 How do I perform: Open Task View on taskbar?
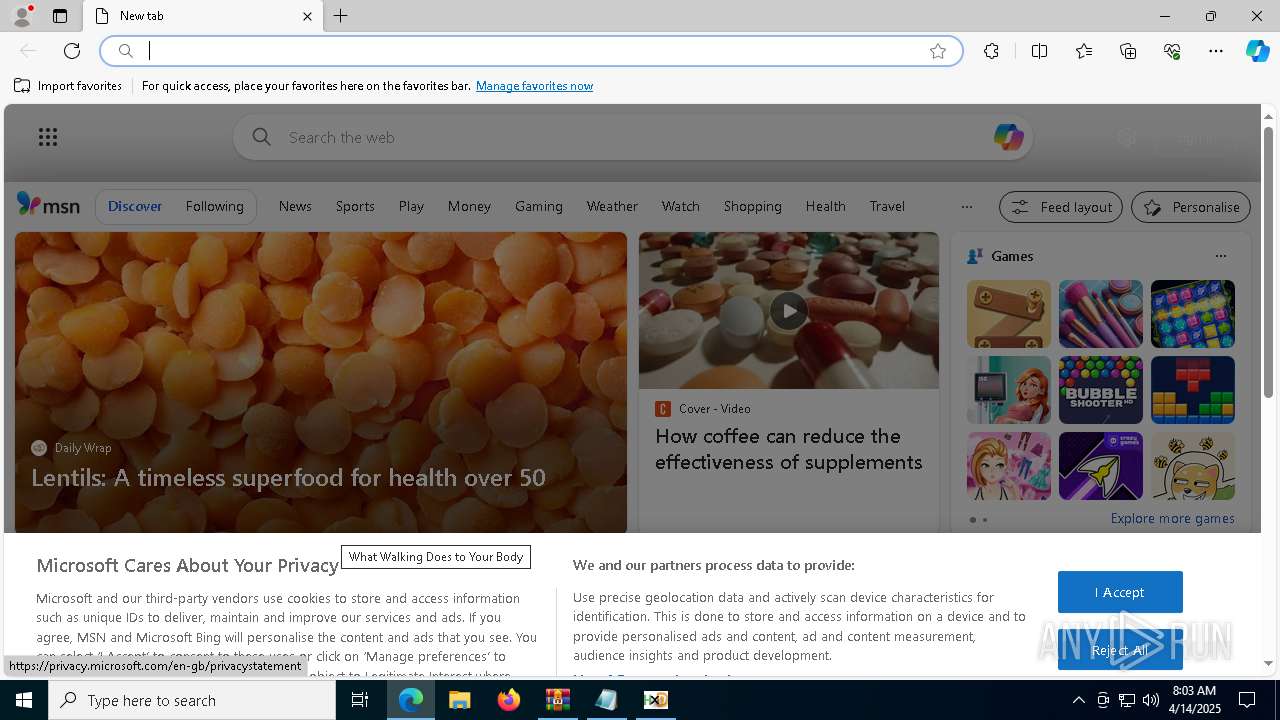(x=360, y=700)
